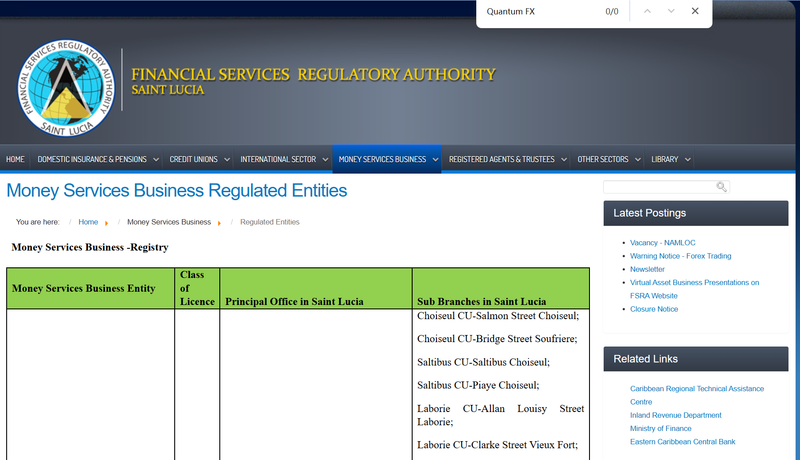Click the Class of Licence column header
This screenshot has height=460, width=800.
coord(197,288)
